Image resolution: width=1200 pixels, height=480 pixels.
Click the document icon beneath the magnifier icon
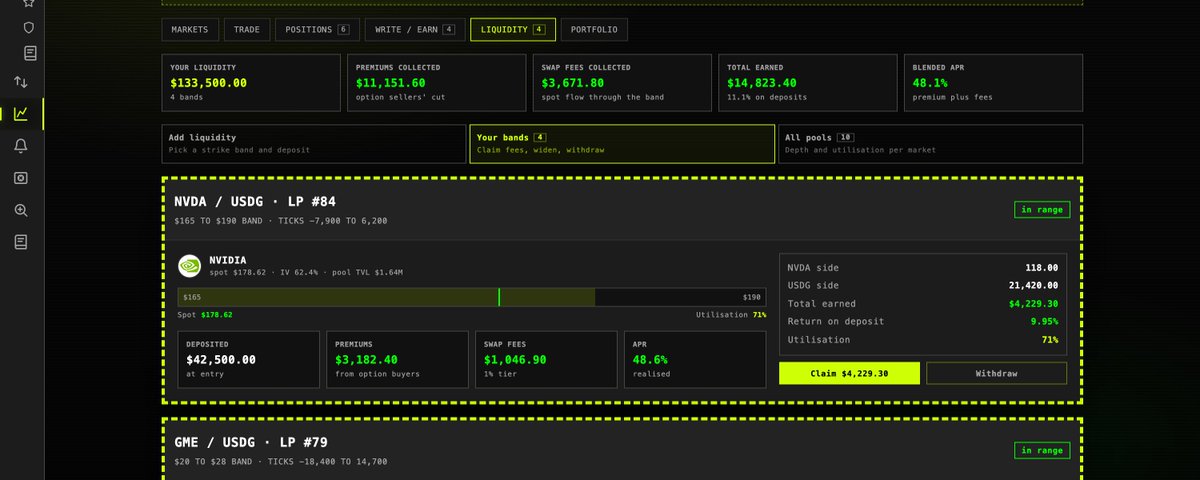pos(21,242)
